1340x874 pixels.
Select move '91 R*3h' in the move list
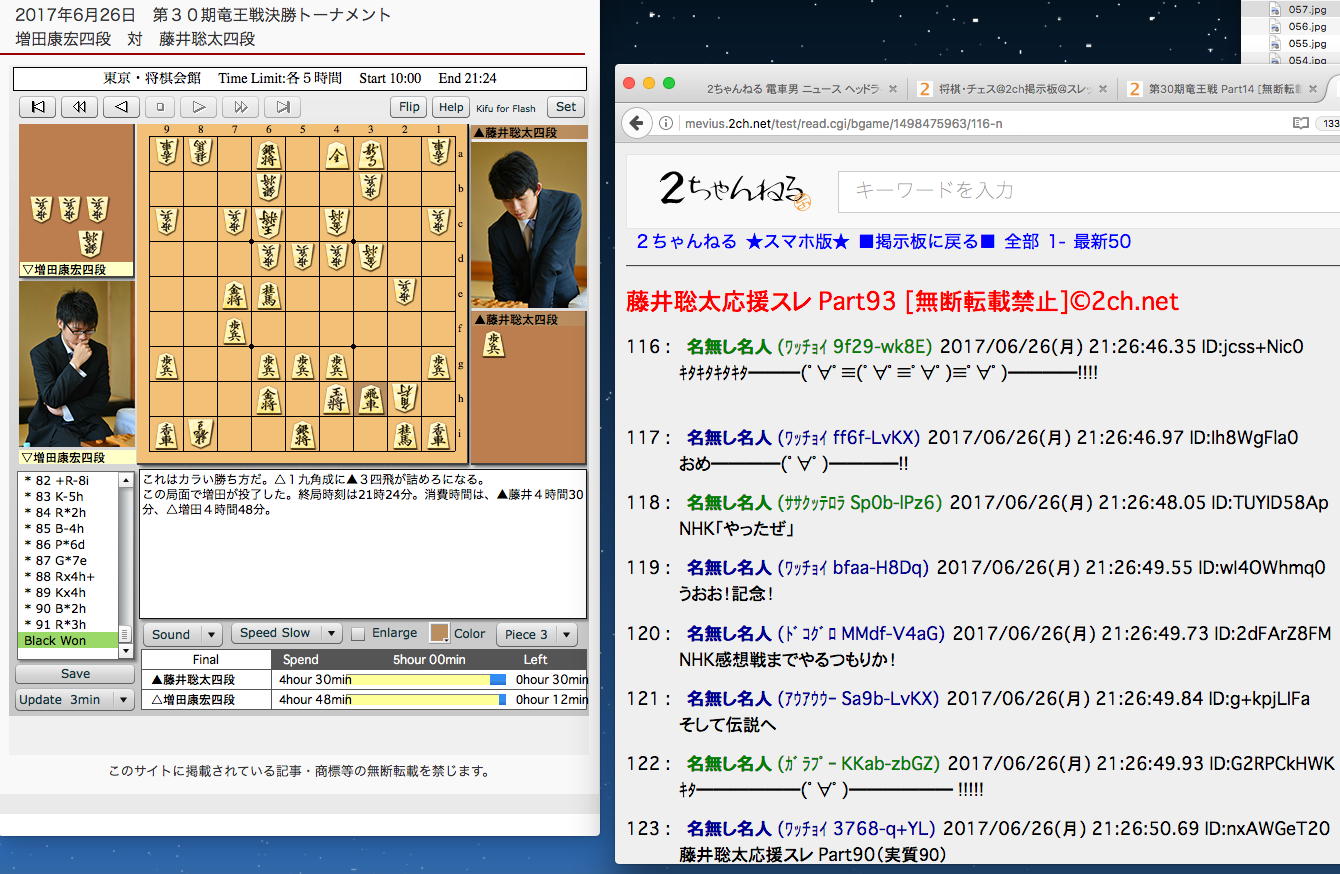pos(68,625)
